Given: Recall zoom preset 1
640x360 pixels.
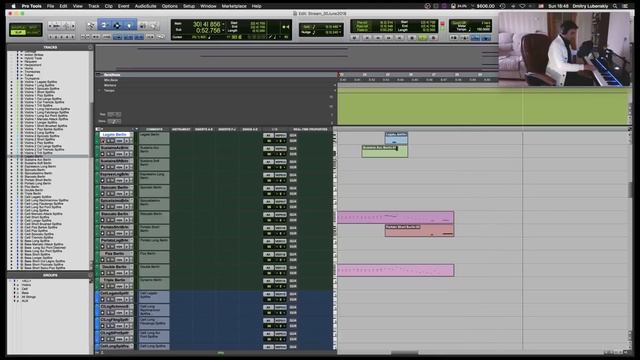Looking at the screenshot, I should [x=50, y=36].
